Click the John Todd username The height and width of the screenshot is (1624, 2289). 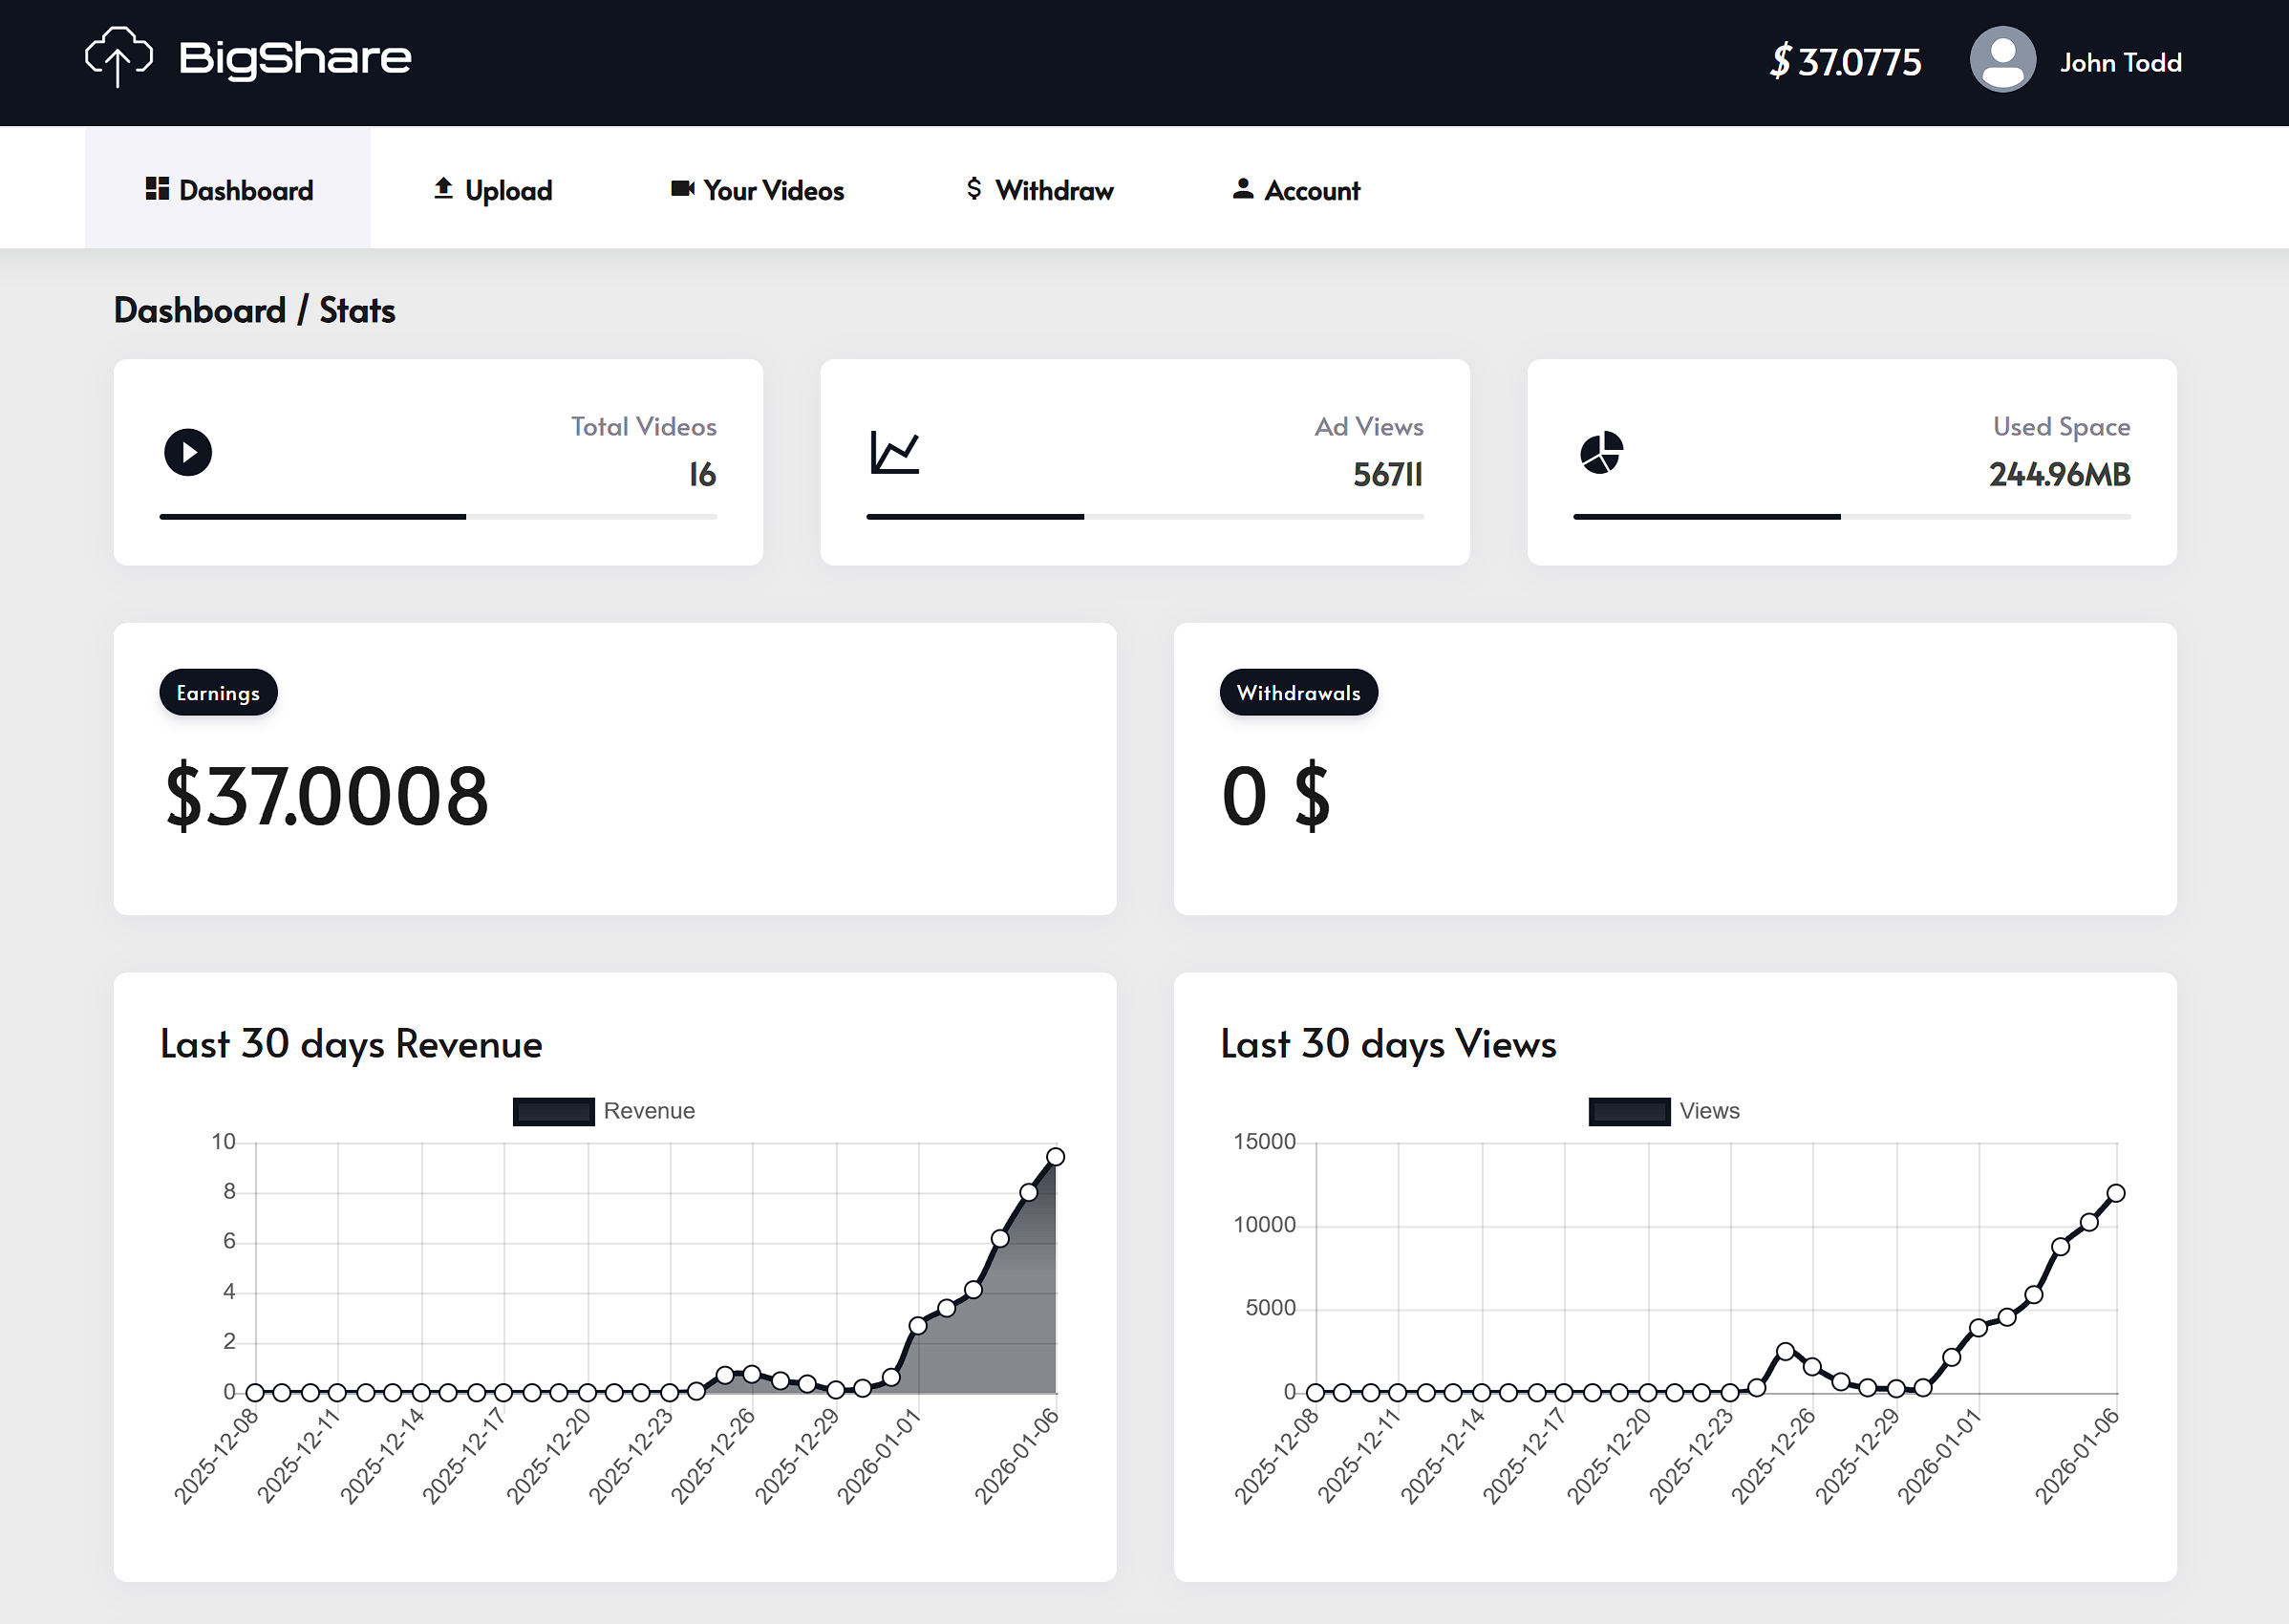point(2120,62)
